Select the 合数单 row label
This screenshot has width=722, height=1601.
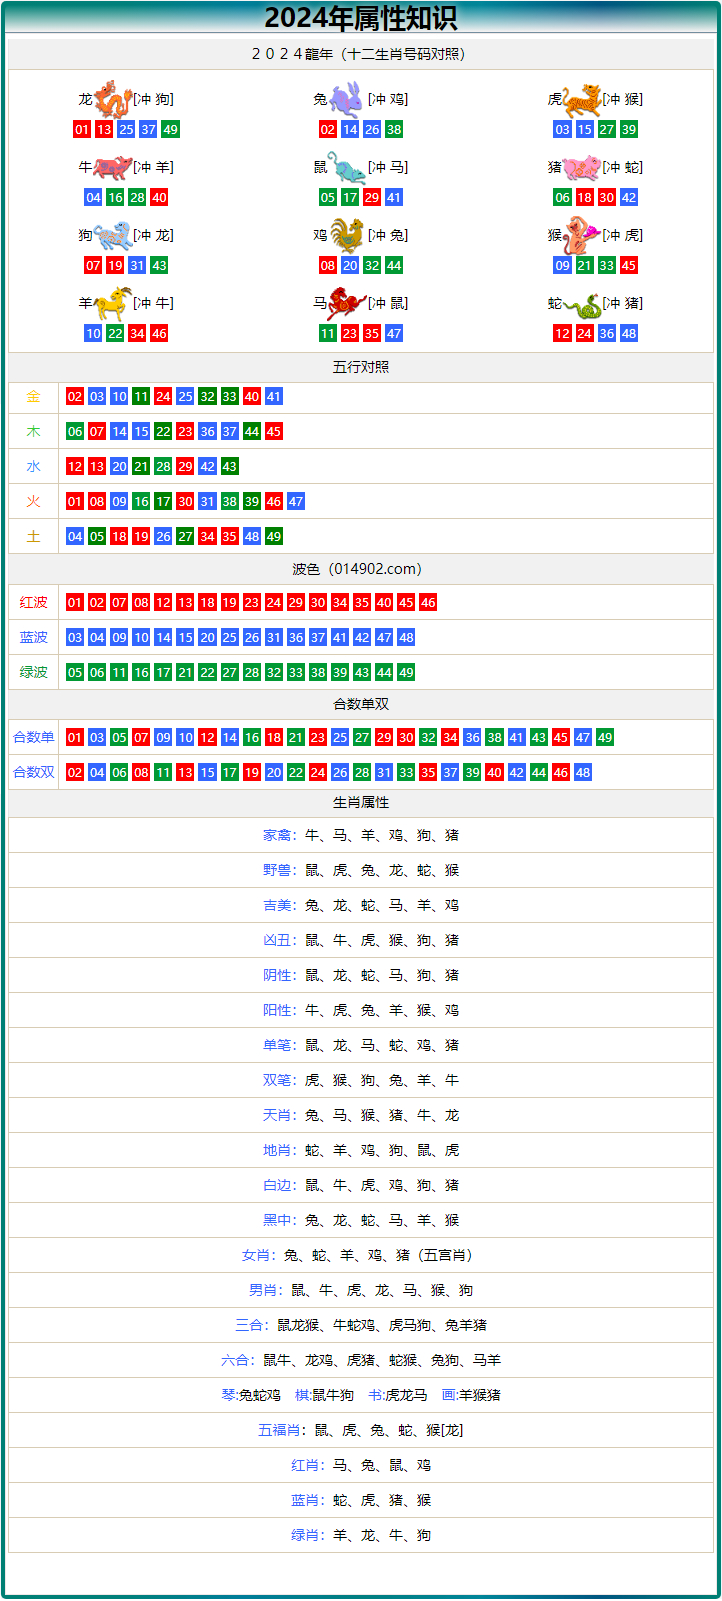(x=34, y=737)
